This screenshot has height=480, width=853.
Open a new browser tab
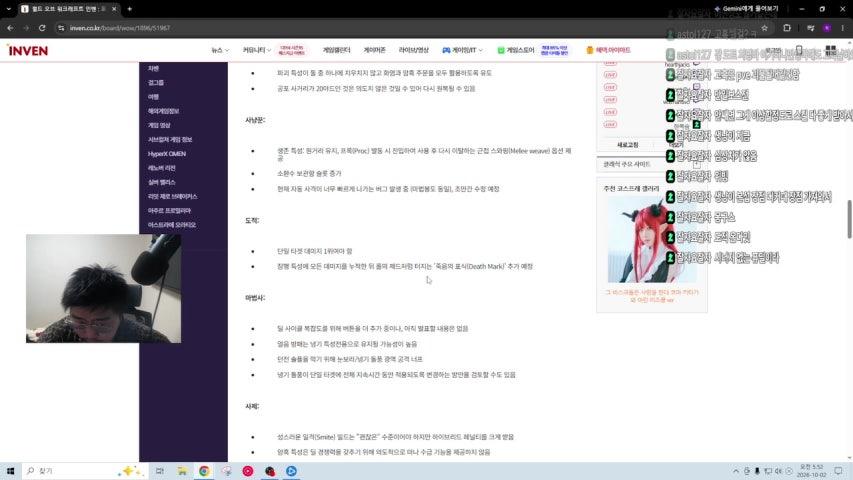coord(129,9)
